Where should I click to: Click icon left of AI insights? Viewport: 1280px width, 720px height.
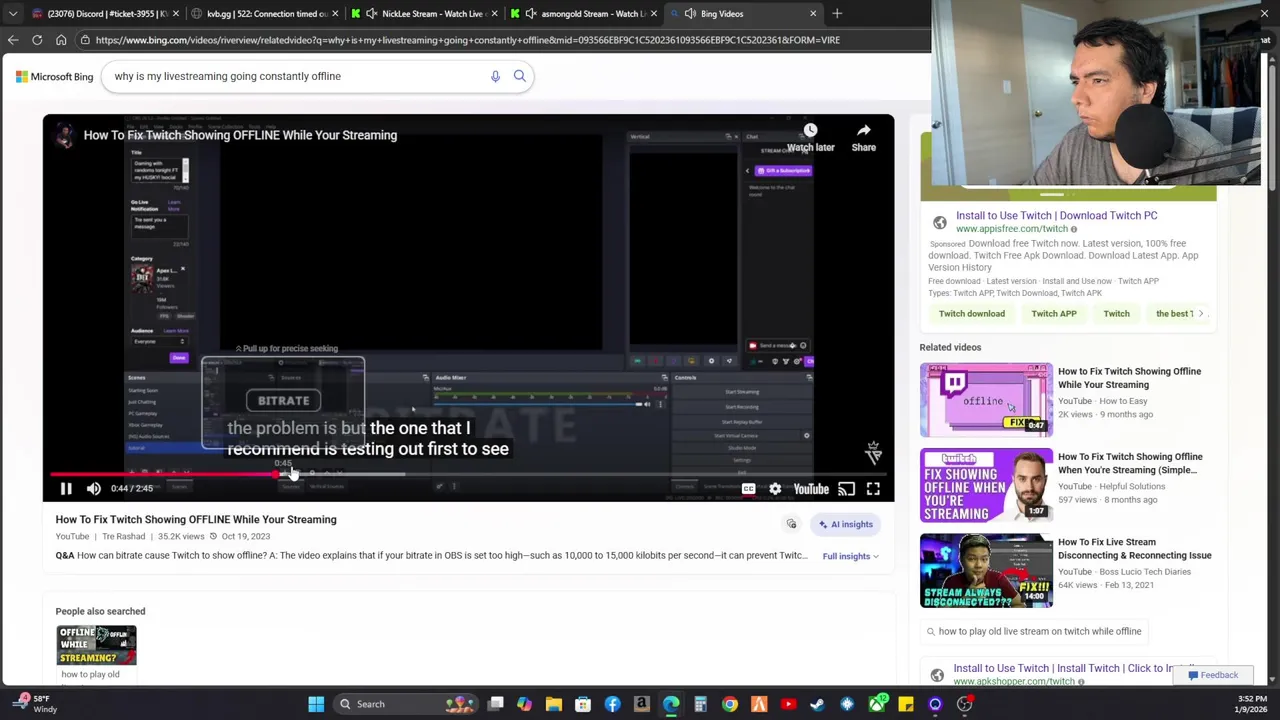[x=791, y=524]
